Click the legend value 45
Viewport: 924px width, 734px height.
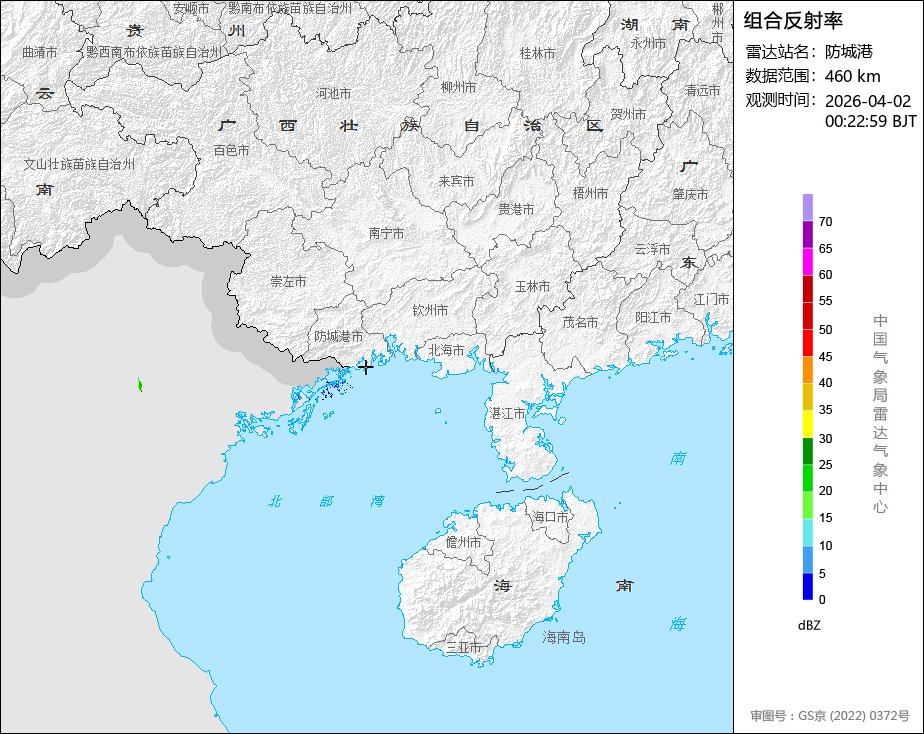(826, 357)
